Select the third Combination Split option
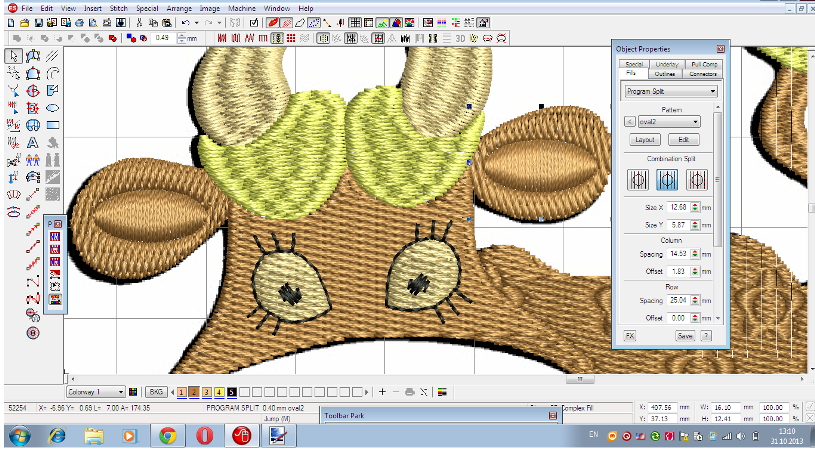 (699, 180)
